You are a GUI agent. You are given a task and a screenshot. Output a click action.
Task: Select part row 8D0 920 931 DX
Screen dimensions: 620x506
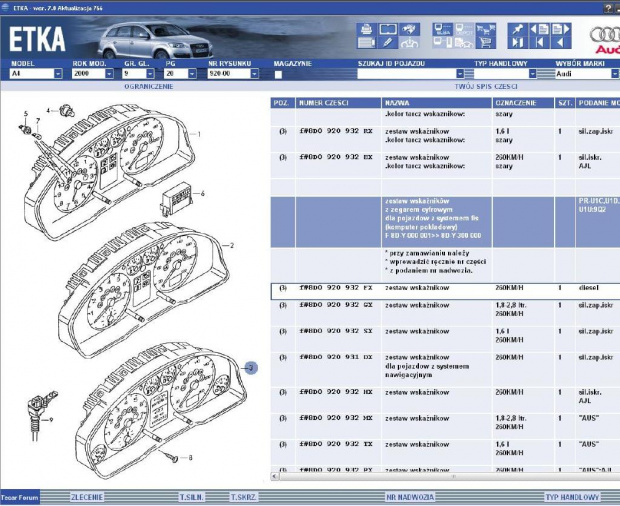[445, 370]
